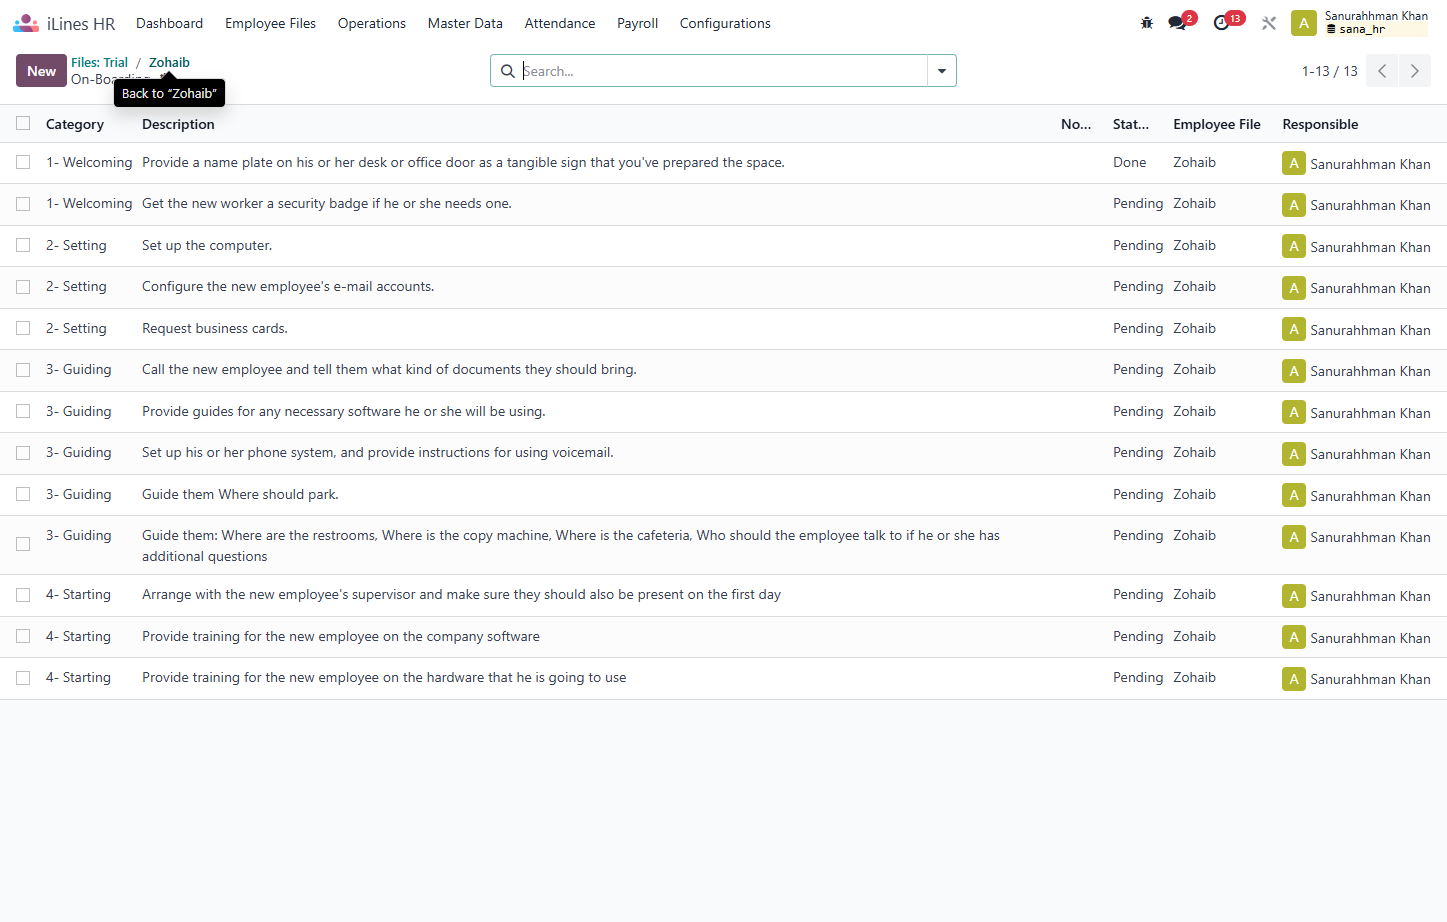Go to the previous records page
Screen dimensions: 1447x922
(1382, 71)
